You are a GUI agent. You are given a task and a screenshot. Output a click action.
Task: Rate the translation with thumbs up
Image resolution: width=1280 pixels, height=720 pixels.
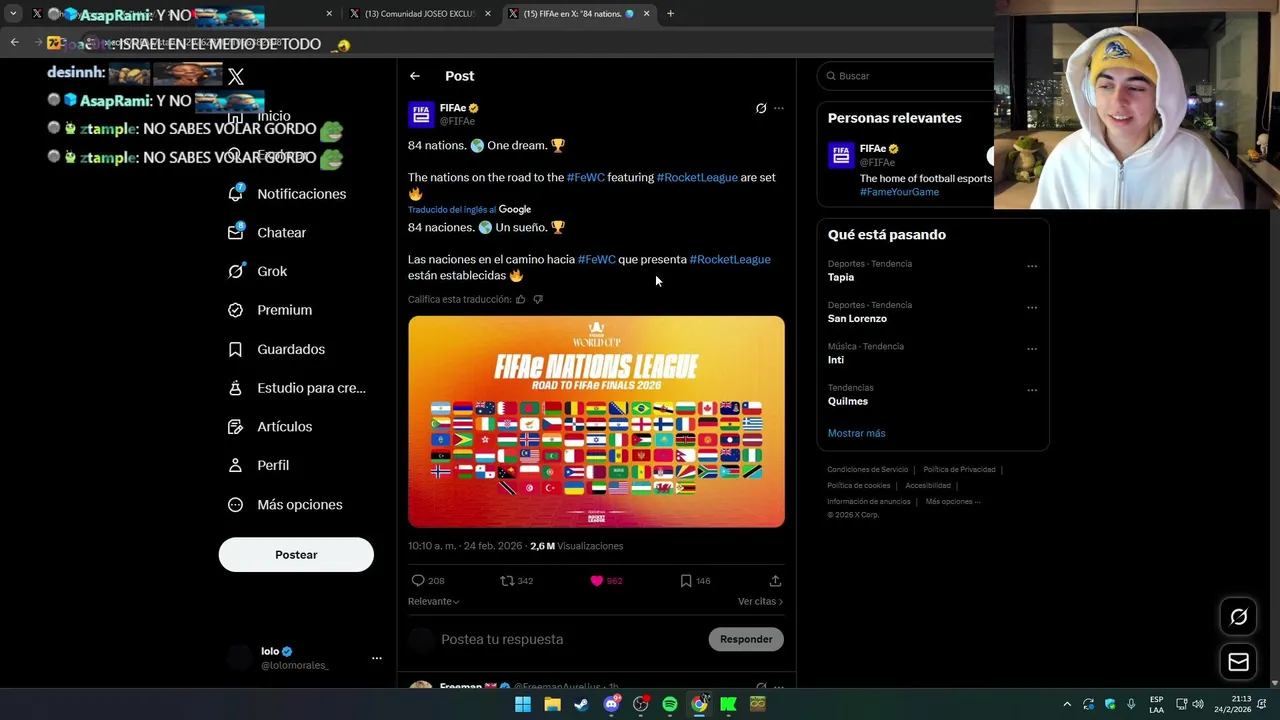coord(520,299)
